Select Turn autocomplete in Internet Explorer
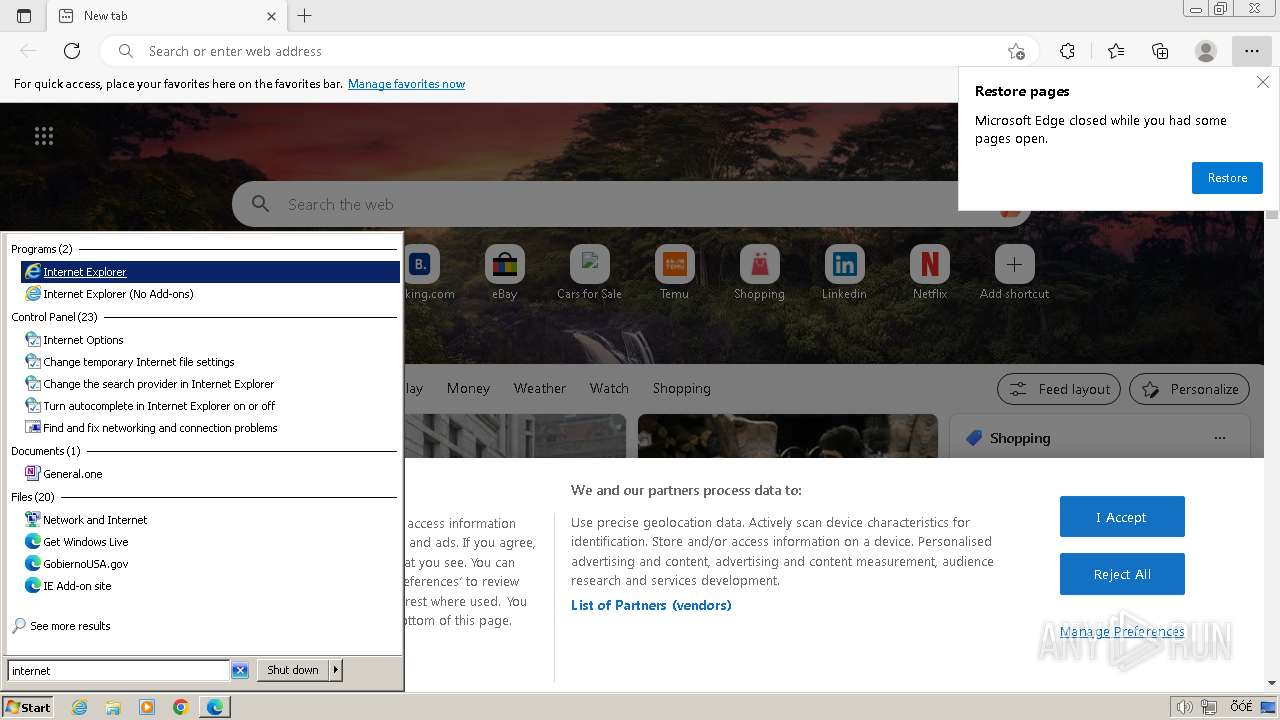The width and height of the screenshot is (1280, 720). (210, 406)
